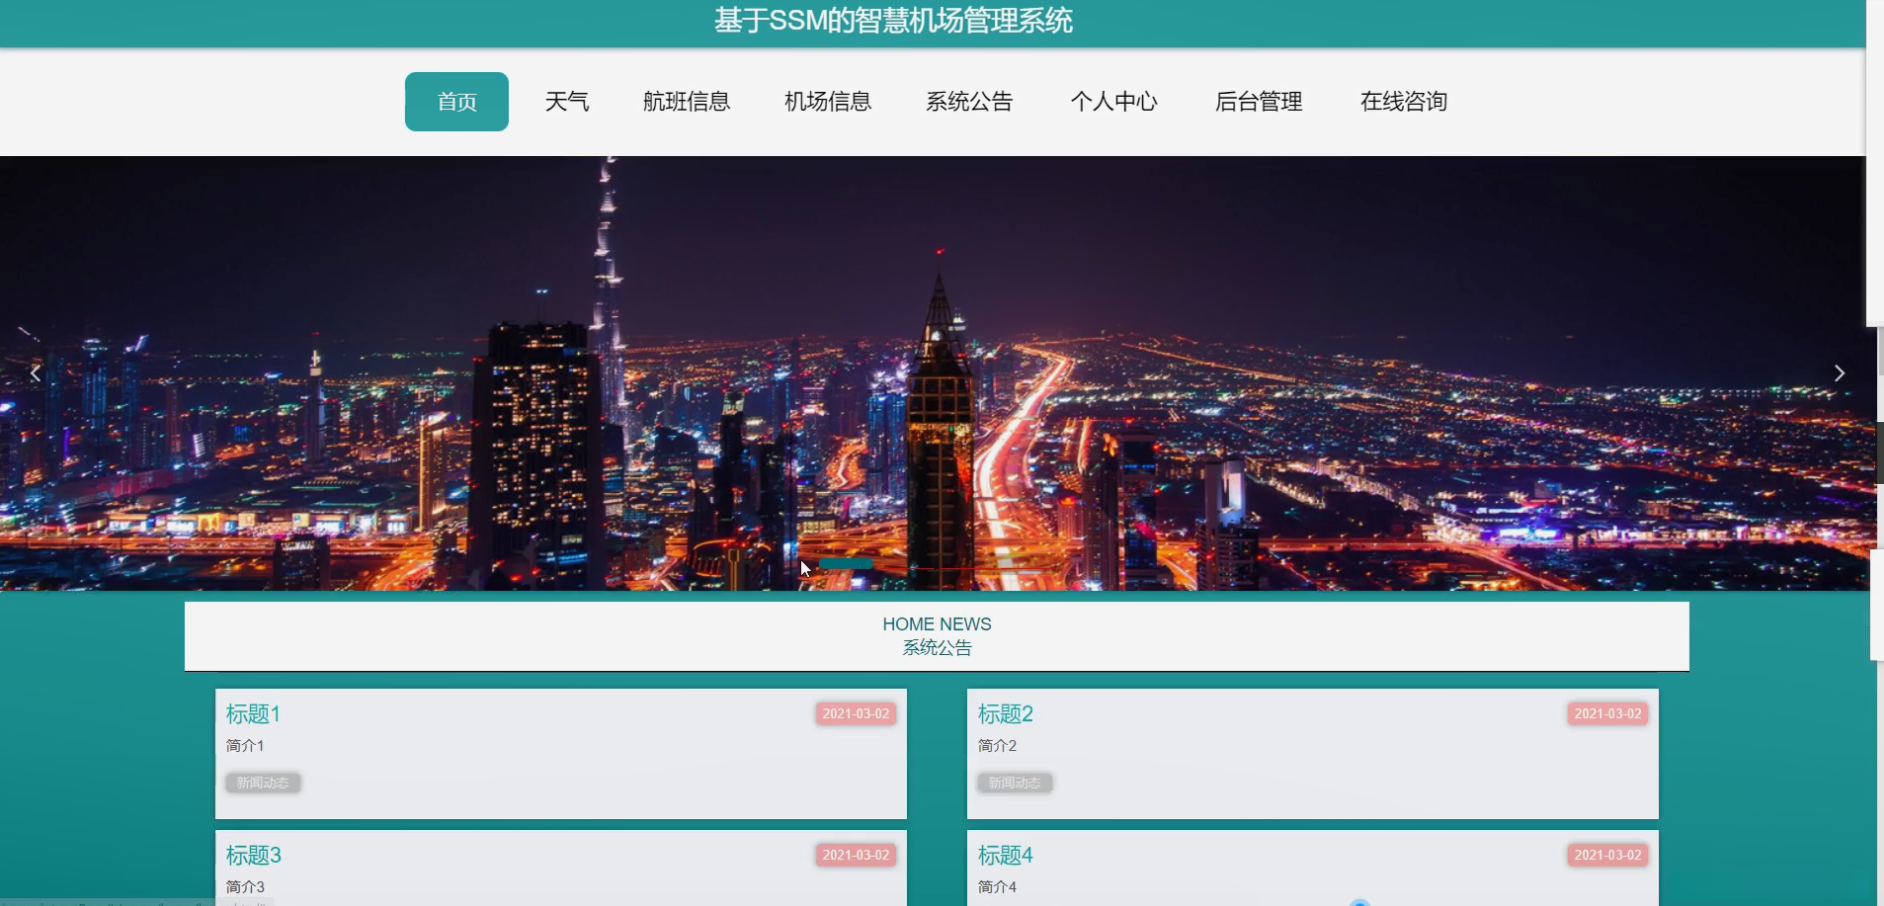This screenshot has width=1884, height=906.
Task: Click the 新闻动态 tag on the 标题2 card
Action: pos(1015,783)
